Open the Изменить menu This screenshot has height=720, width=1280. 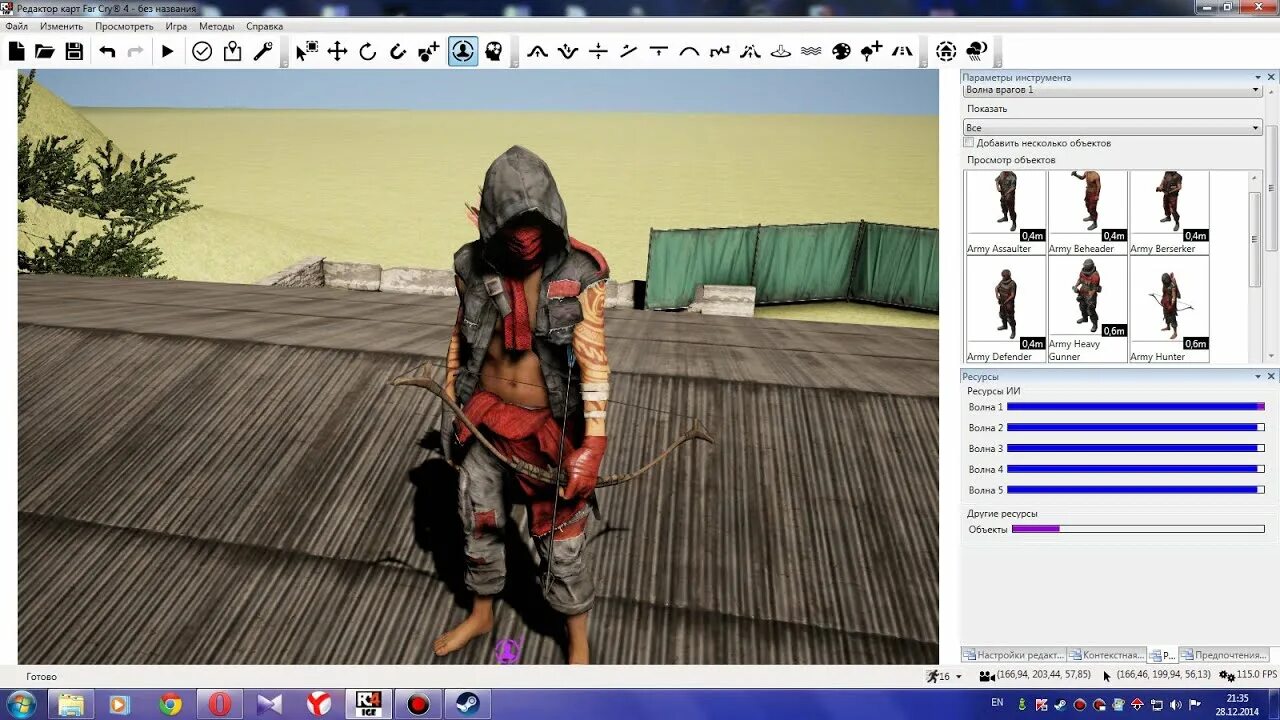click(x=62, y=26)
